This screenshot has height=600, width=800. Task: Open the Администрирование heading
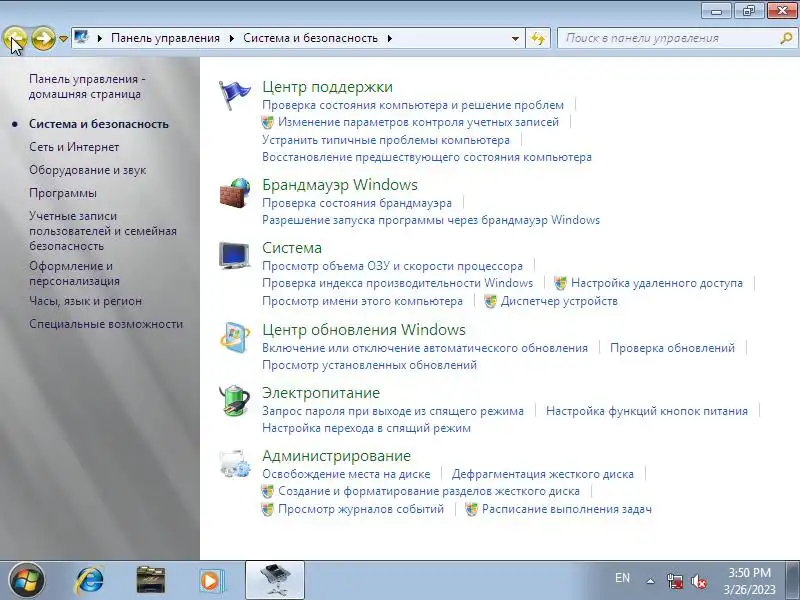tap(336, 456)
